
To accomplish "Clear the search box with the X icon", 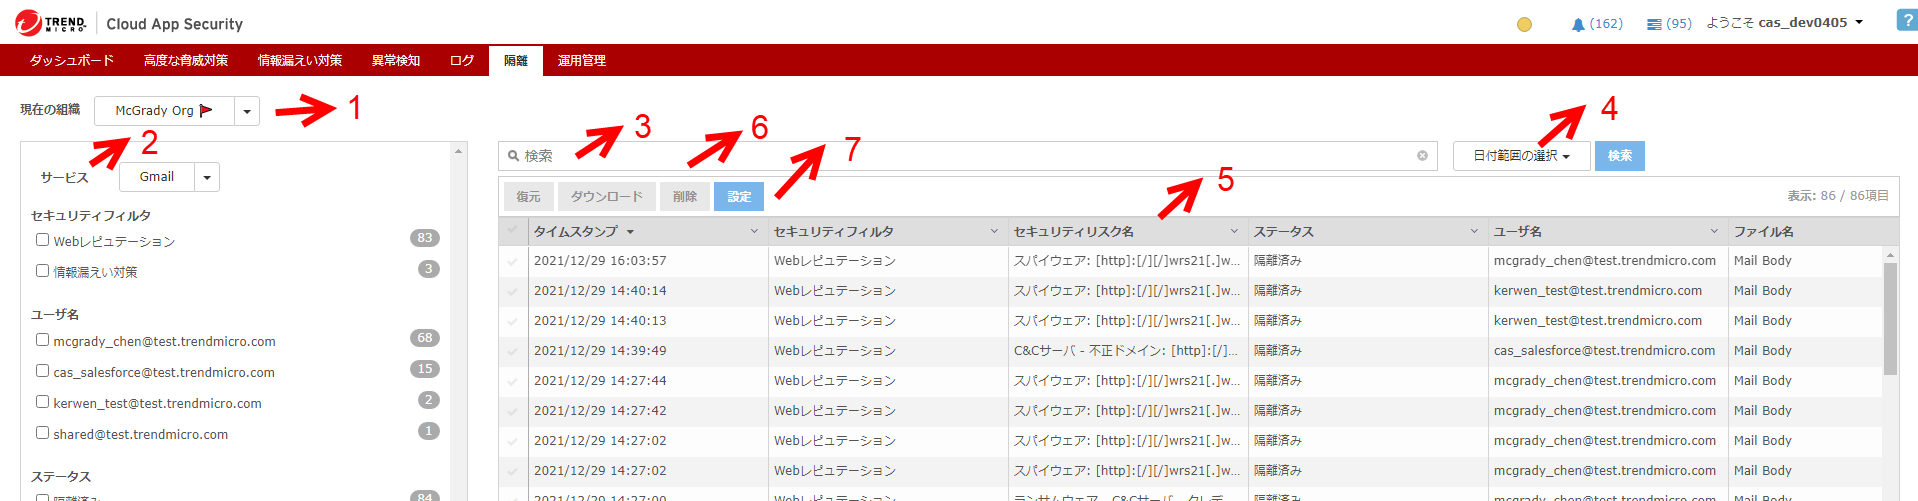I will pyautogui.click(x=1422, y=156).
